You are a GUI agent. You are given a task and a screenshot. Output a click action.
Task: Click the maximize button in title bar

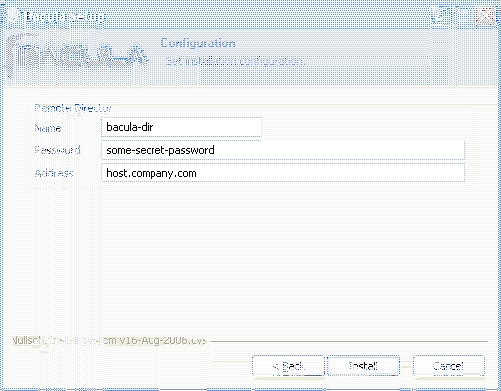pos(463,16)
